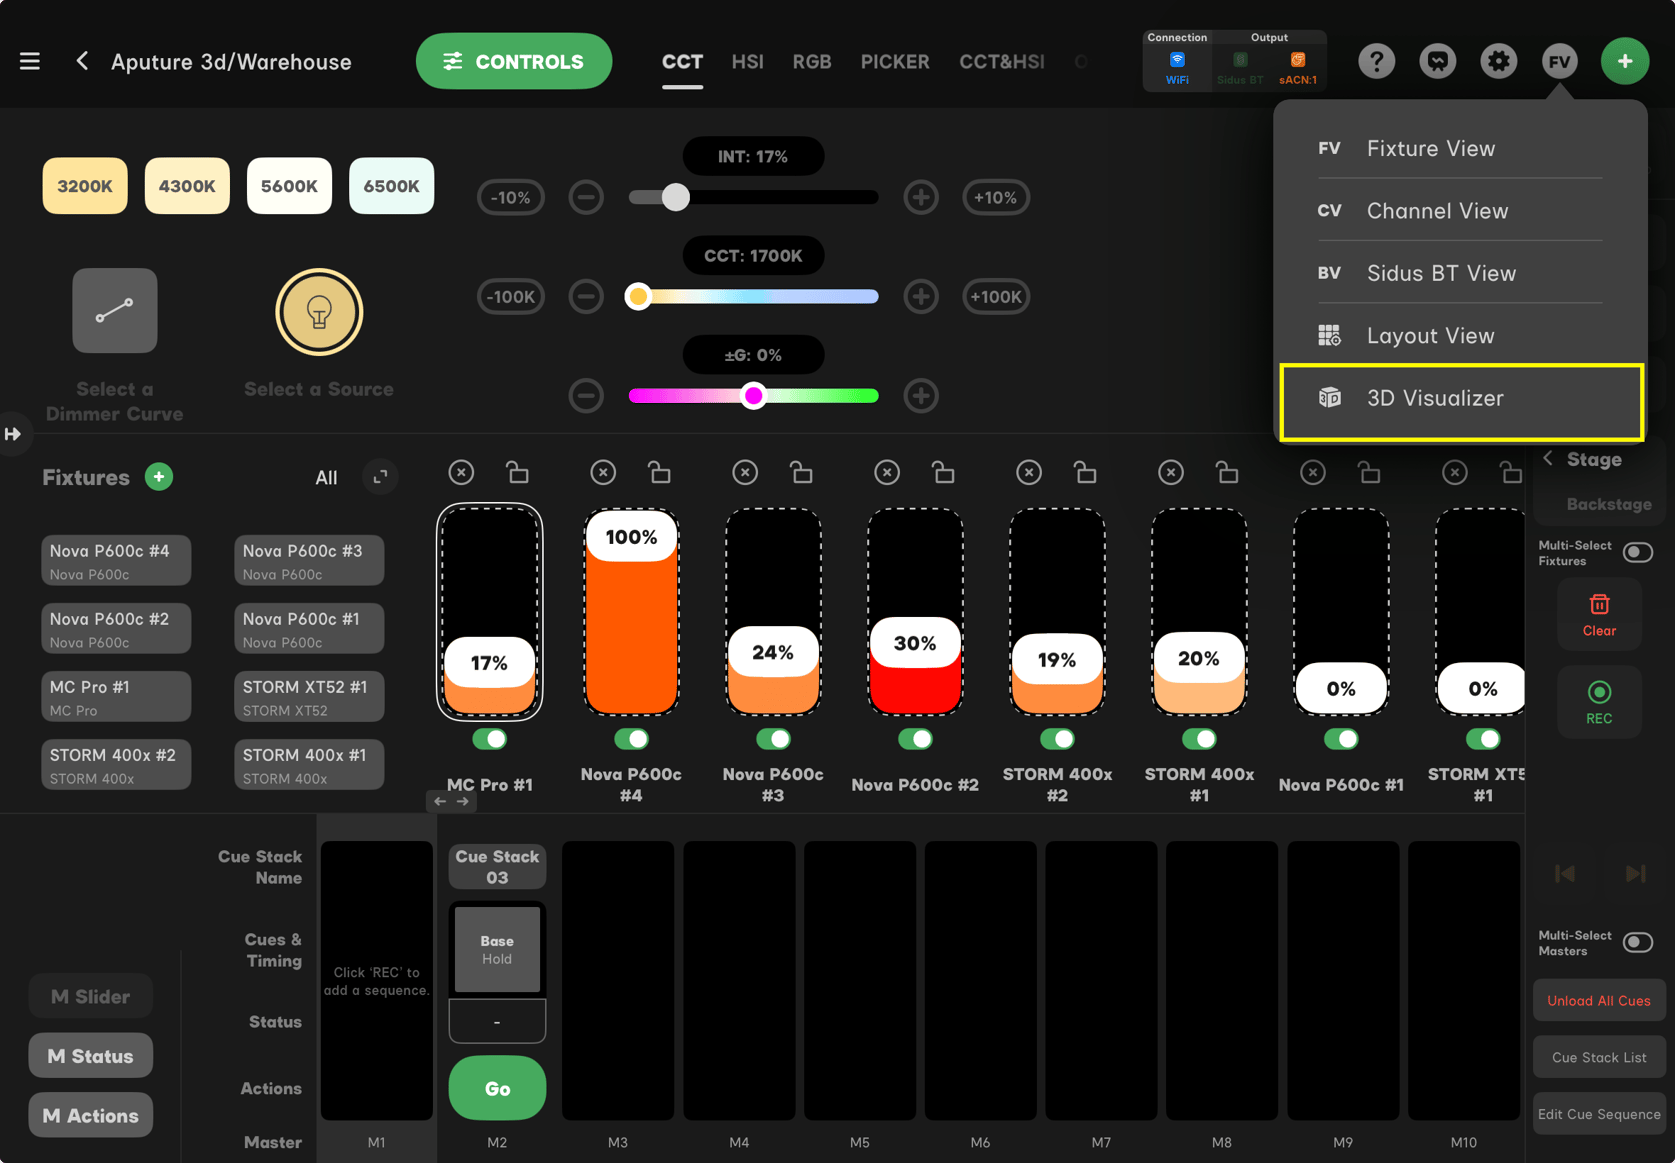
Task: Add fixture with green plus icon
Action: click(159, 477)
